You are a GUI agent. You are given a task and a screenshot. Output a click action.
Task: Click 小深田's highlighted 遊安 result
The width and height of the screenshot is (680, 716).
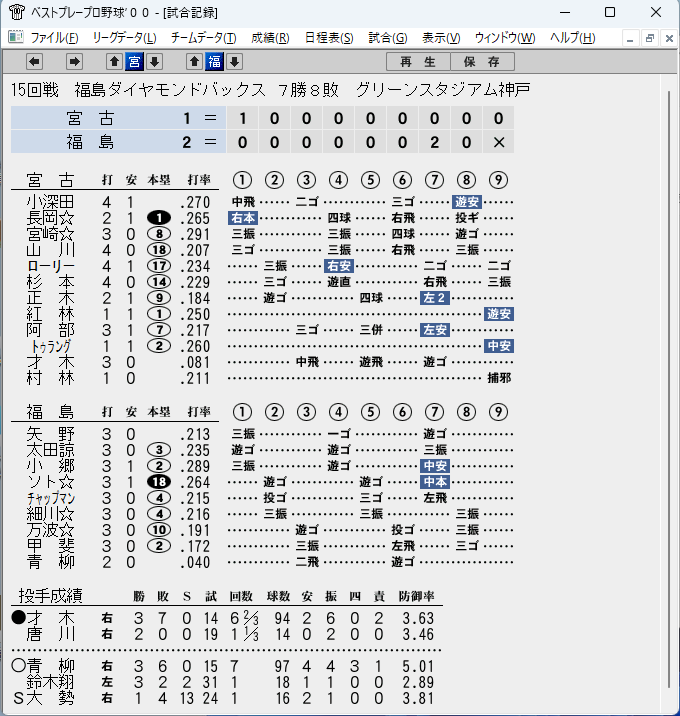click(x=467, y=202)
